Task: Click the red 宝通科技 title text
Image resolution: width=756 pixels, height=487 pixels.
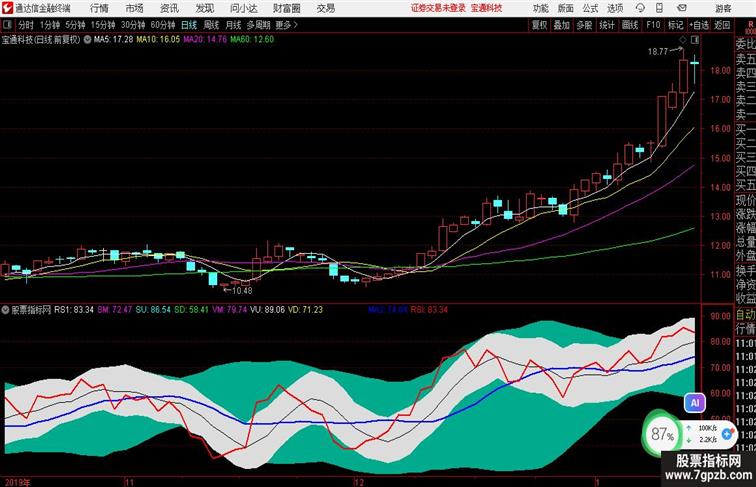Action: (x=486, y=8)
